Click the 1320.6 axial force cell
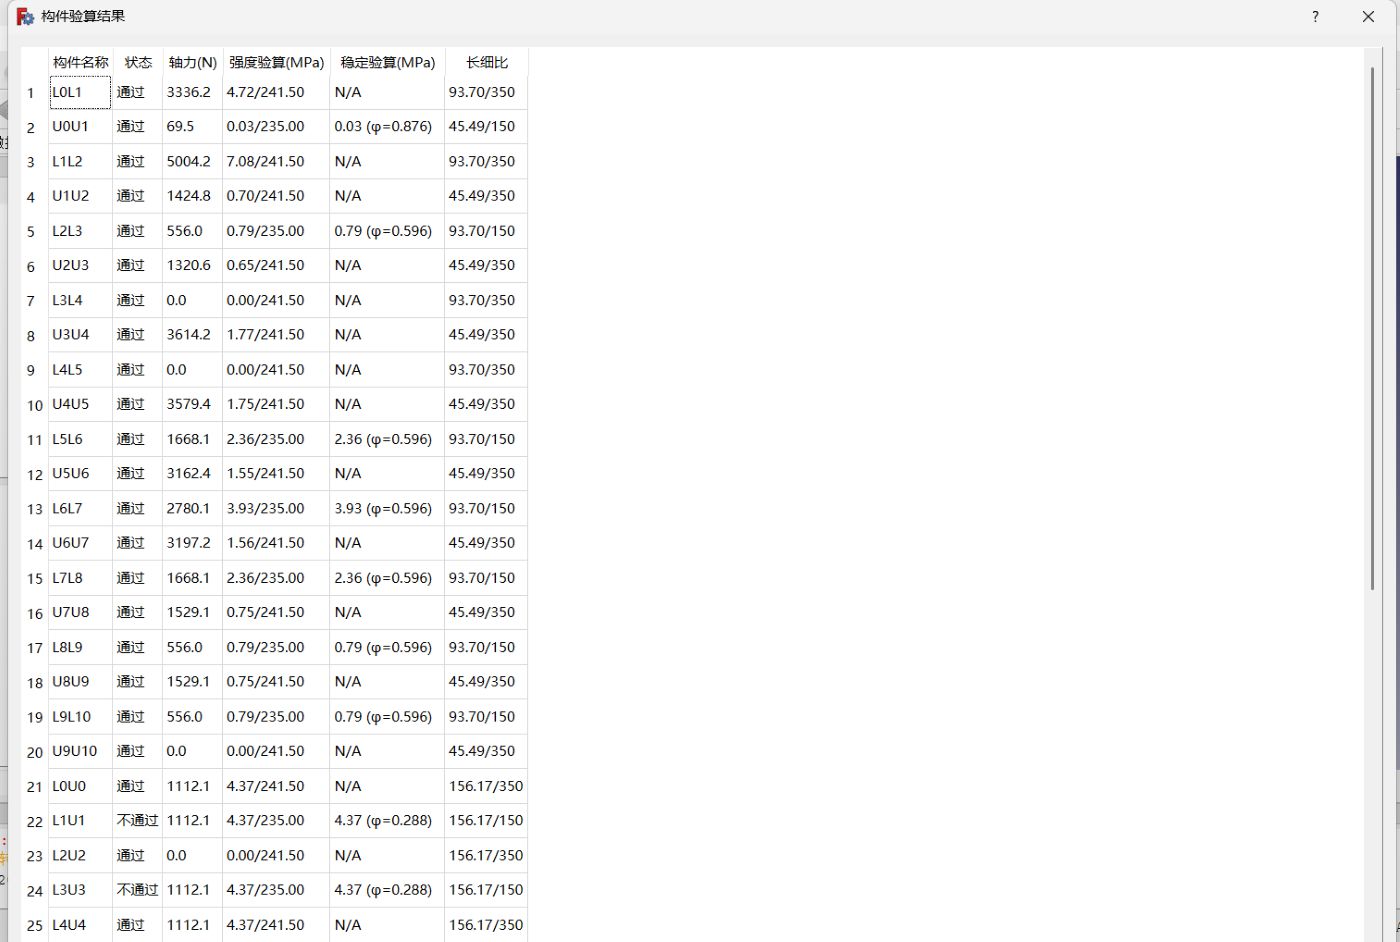This screenshot has height=942, width=1400. pos(193,265)
